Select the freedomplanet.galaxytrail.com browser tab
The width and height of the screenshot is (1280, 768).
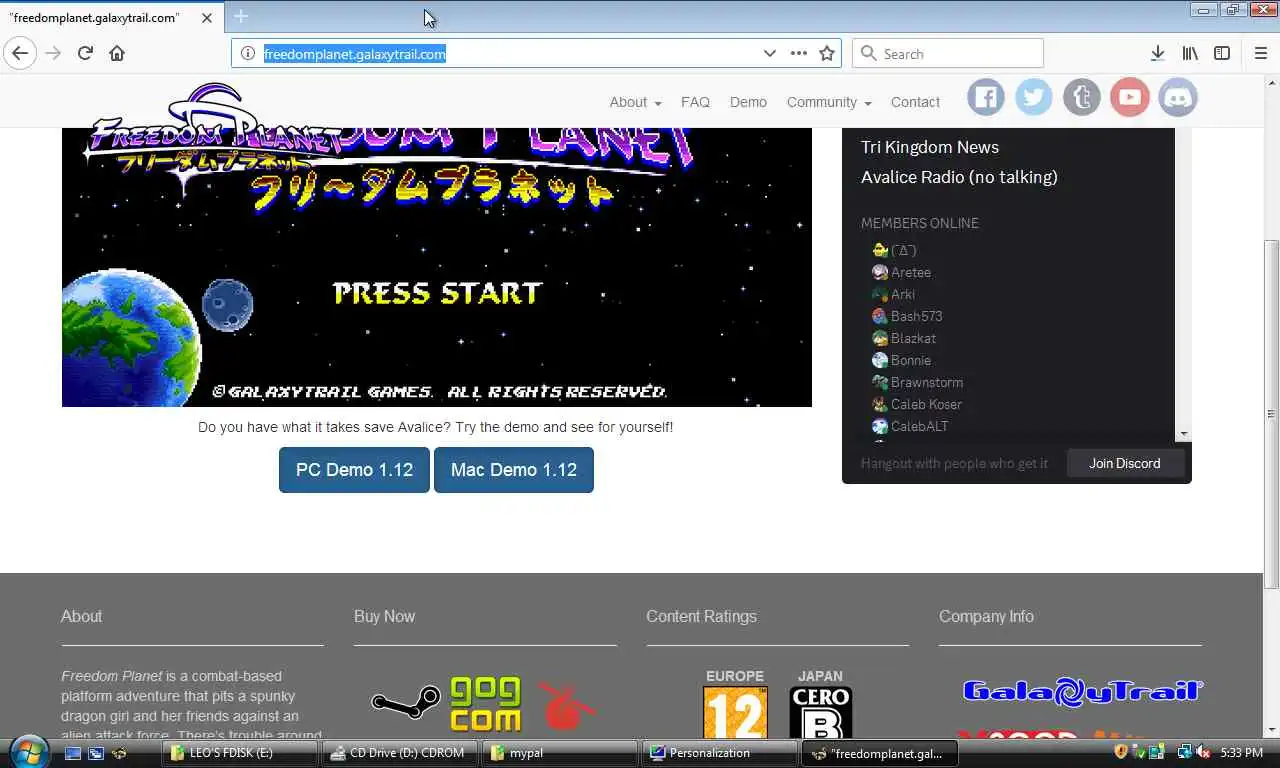point(110,17)
